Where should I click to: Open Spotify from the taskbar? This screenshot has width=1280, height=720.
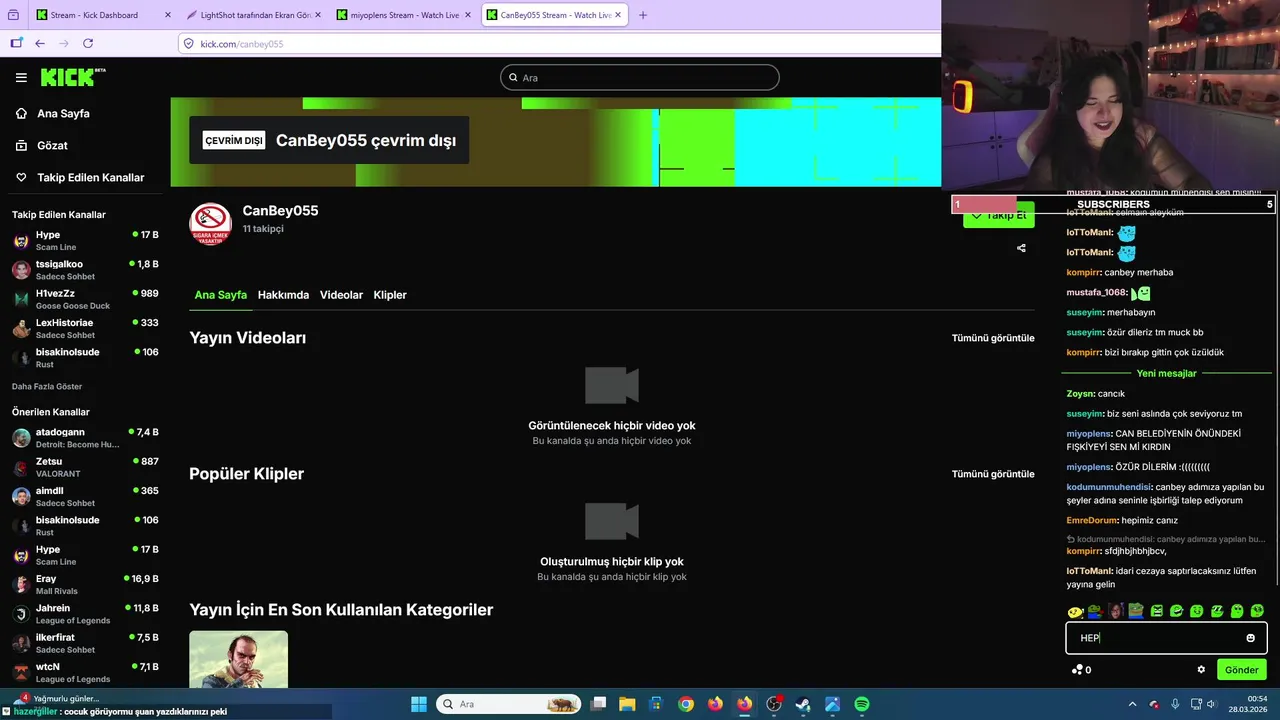pyautogui.click(x=862, y=704)
